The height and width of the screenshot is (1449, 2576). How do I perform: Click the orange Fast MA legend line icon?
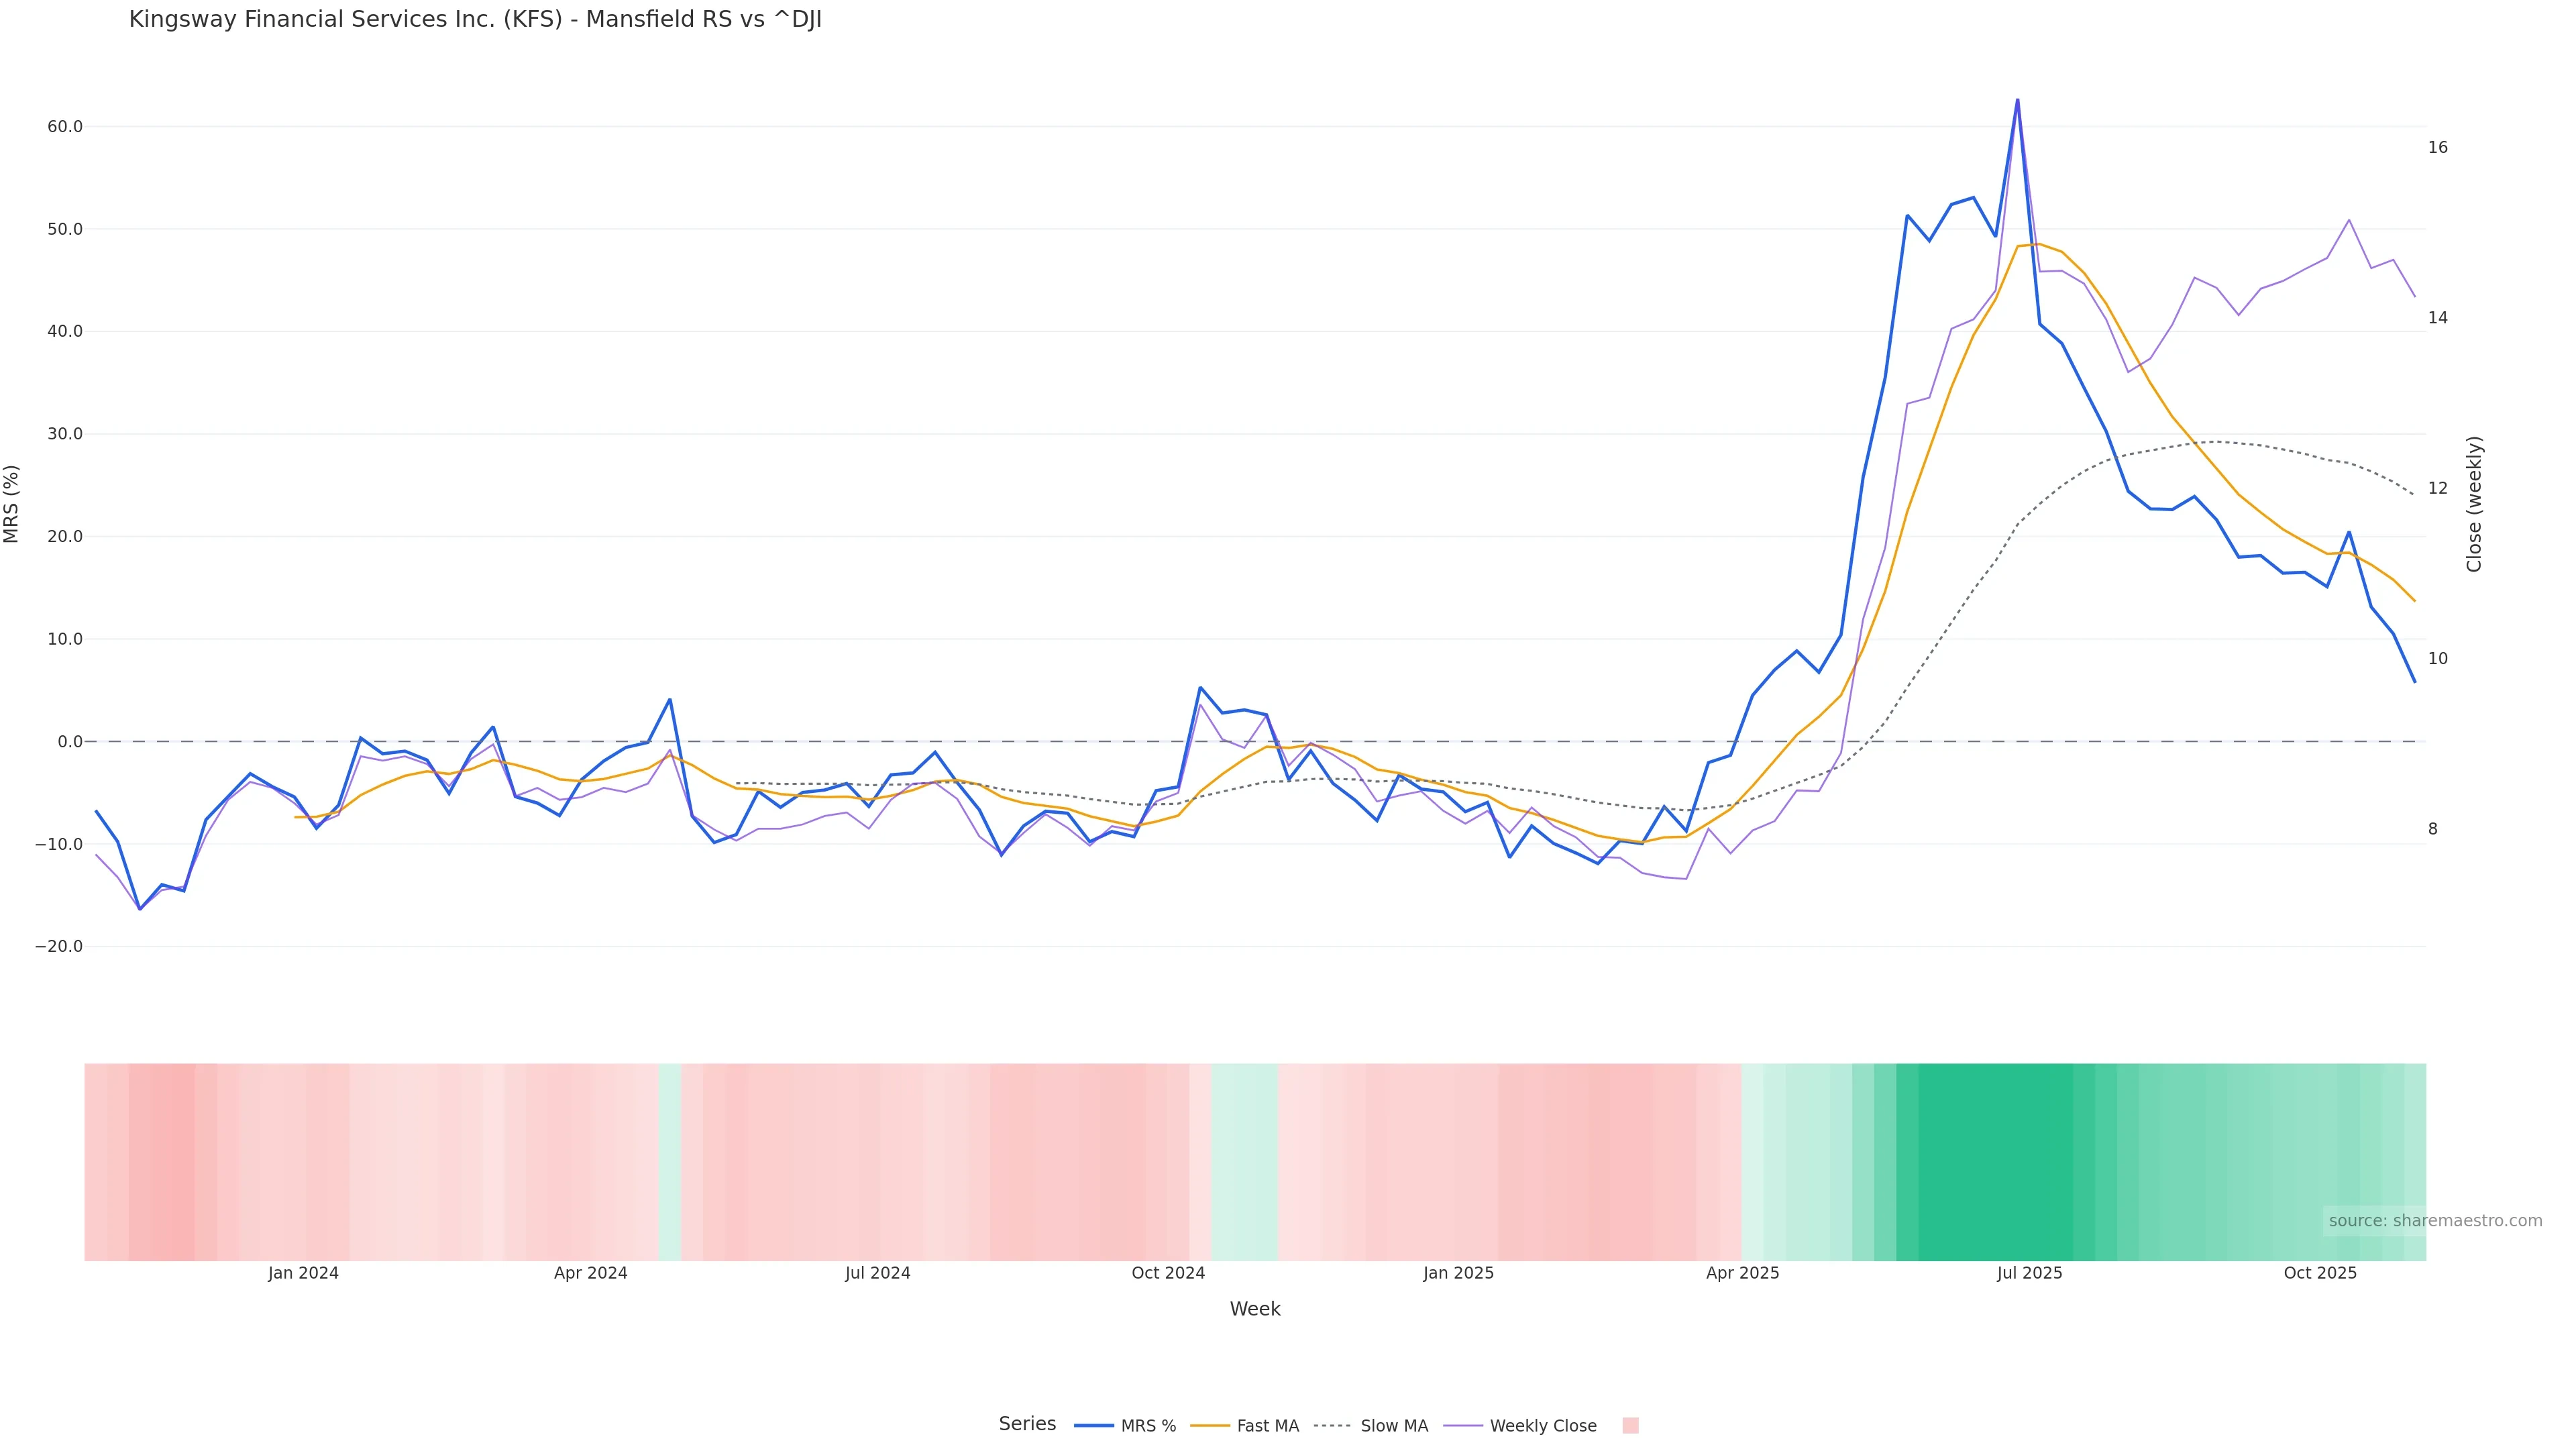(x=1210, y=1426)
